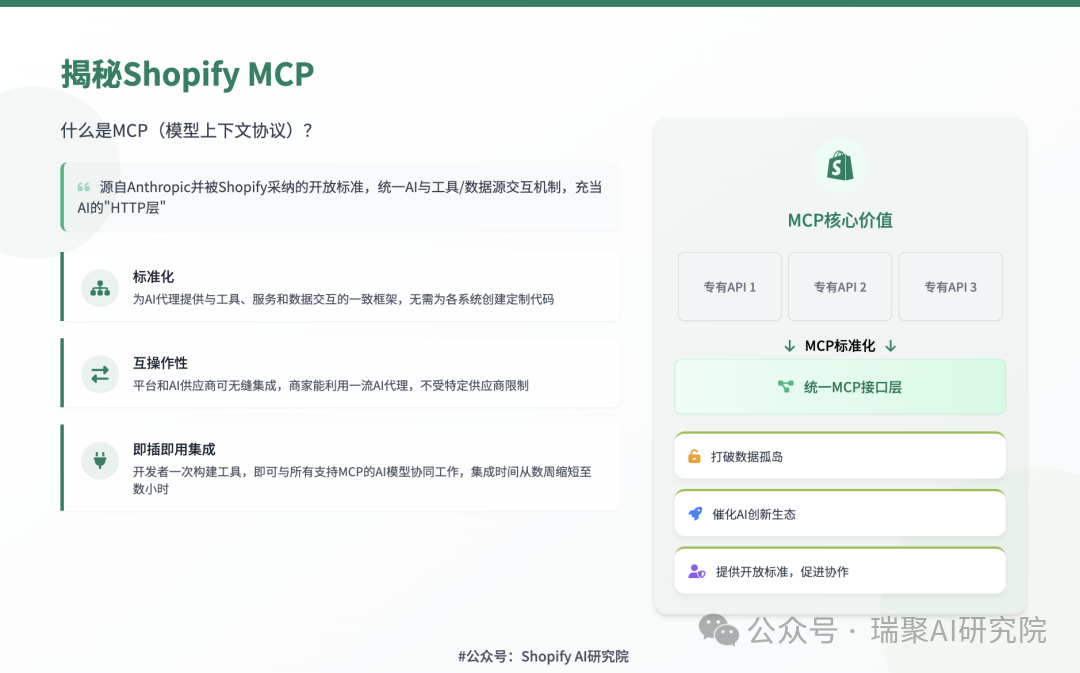Viewport: 1080px width, 673px height.
Task: Click the description starting 为AI代理提供与工具
Action: point(343,299)
